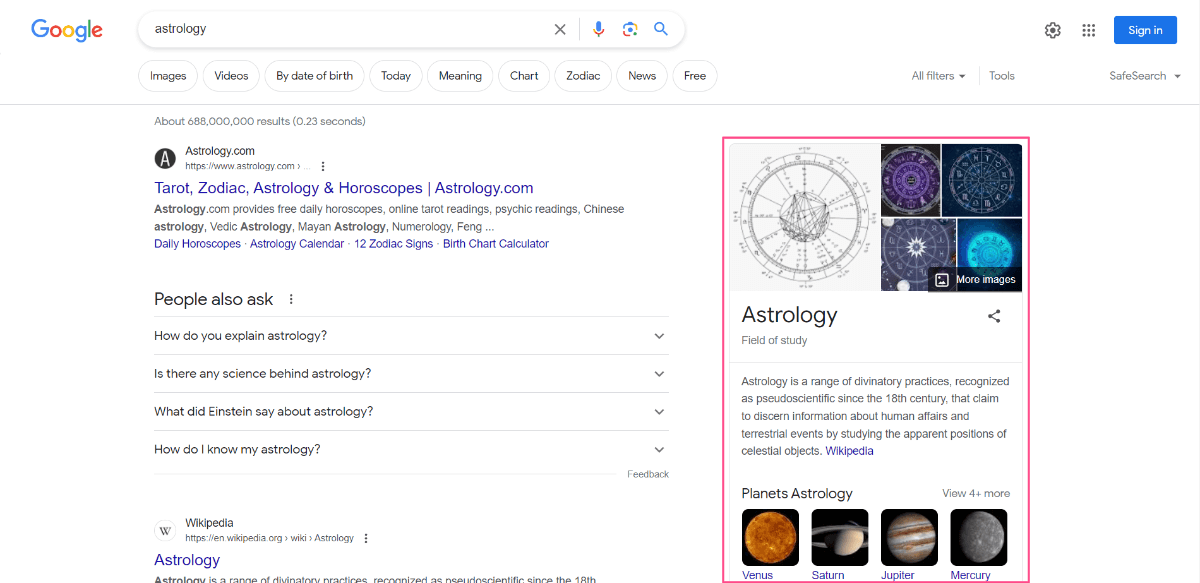Open the People also ask options menu
This screenshot has height=583, width=1200.
tap(291, 299)
